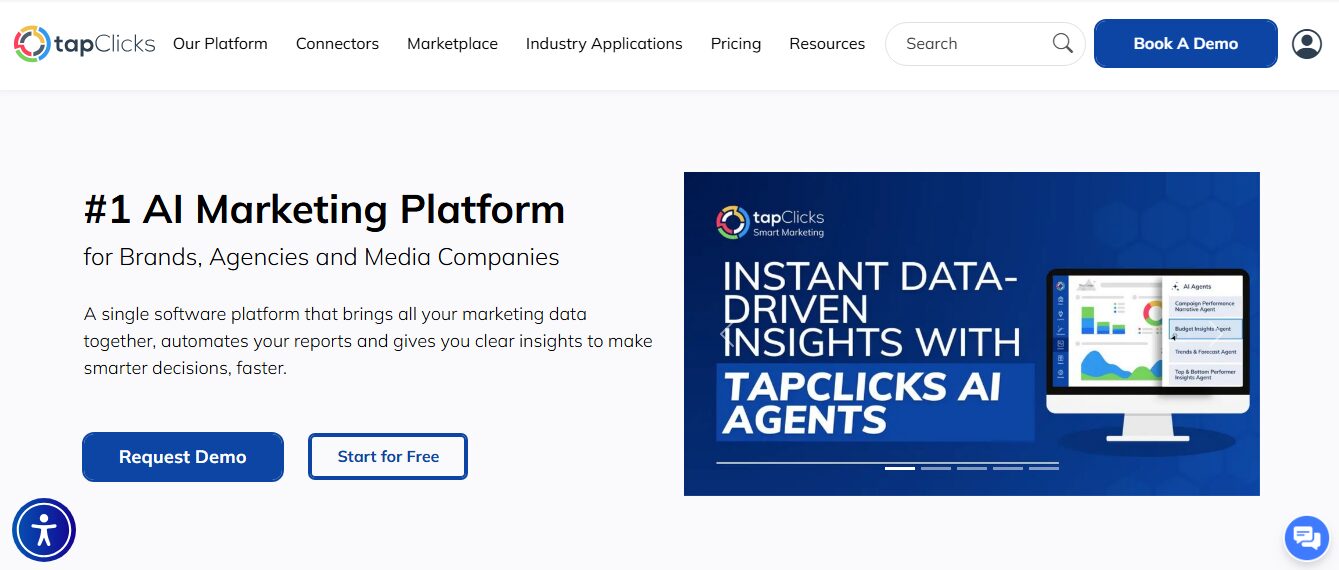The width and height of the screenshot is (1339, 570).
Task: Click the Book A Demo button
Action: click(x=1185, y=44)
